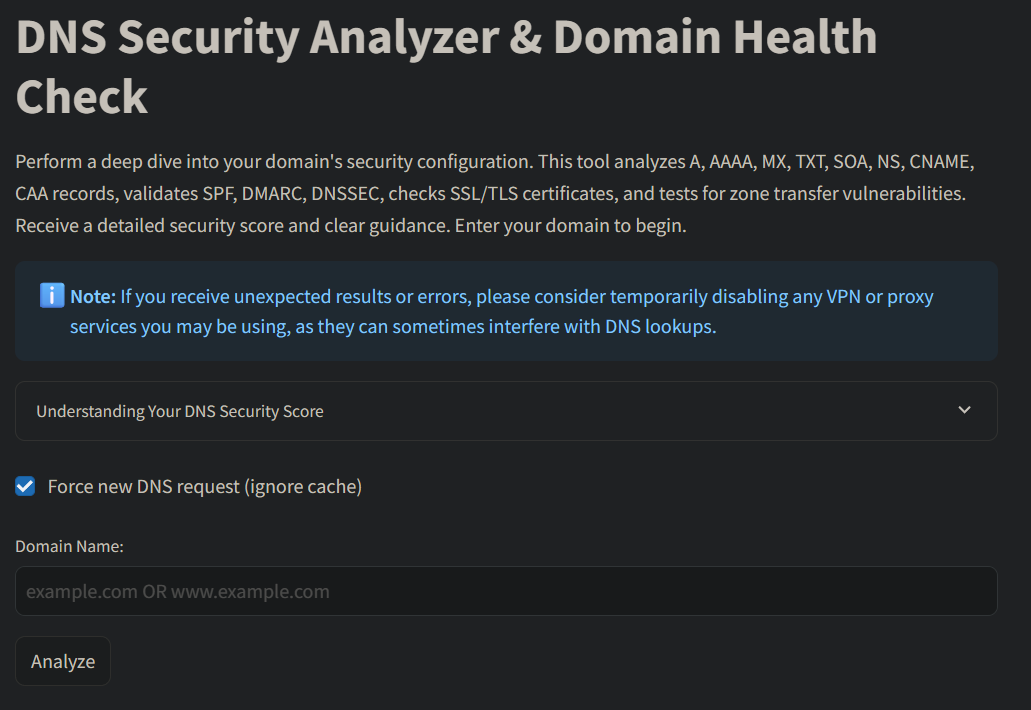1031x710 pixels.
Task: Click the "Enter your domain to begin" sentence
Action: click(570, 225)
